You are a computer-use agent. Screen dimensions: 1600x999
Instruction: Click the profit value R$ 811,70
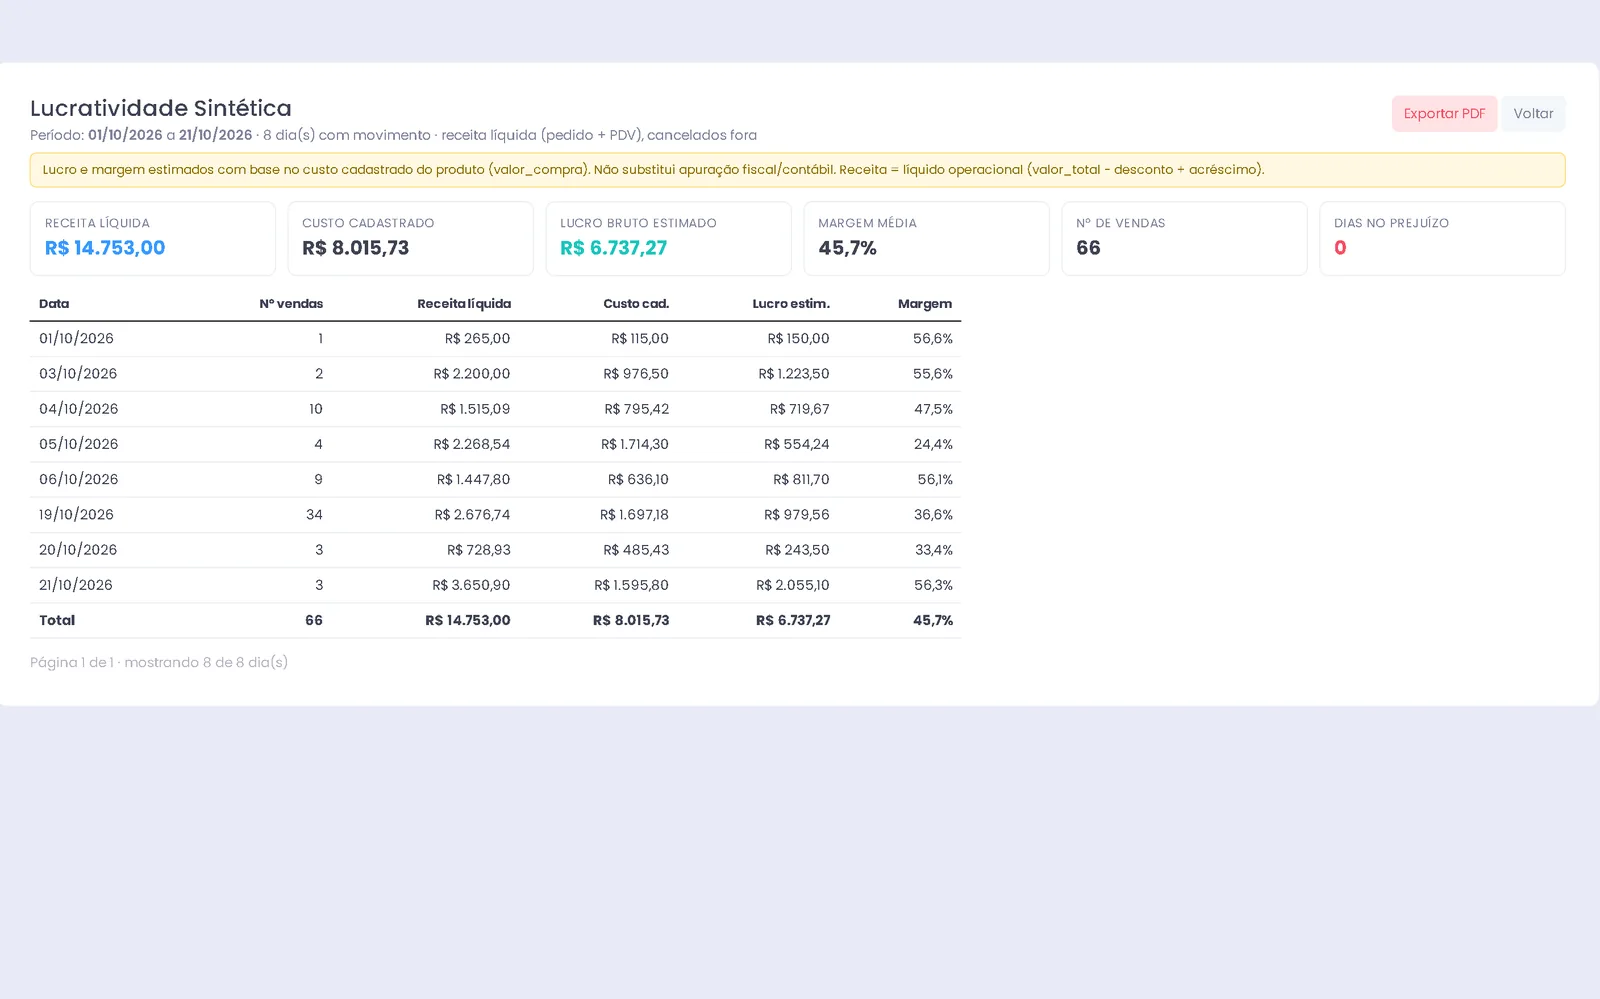pos(801,479)
